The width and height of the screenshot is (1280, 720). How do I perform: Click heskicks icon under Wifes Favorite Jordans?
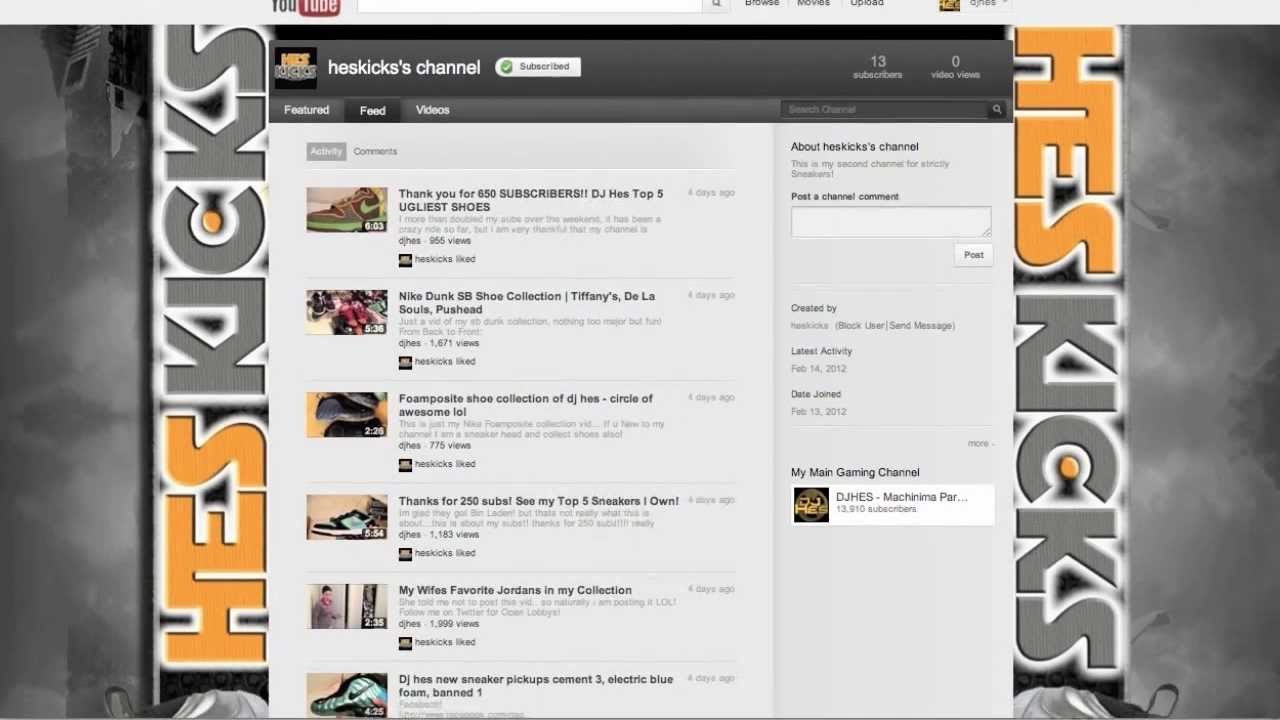(405, 642)
